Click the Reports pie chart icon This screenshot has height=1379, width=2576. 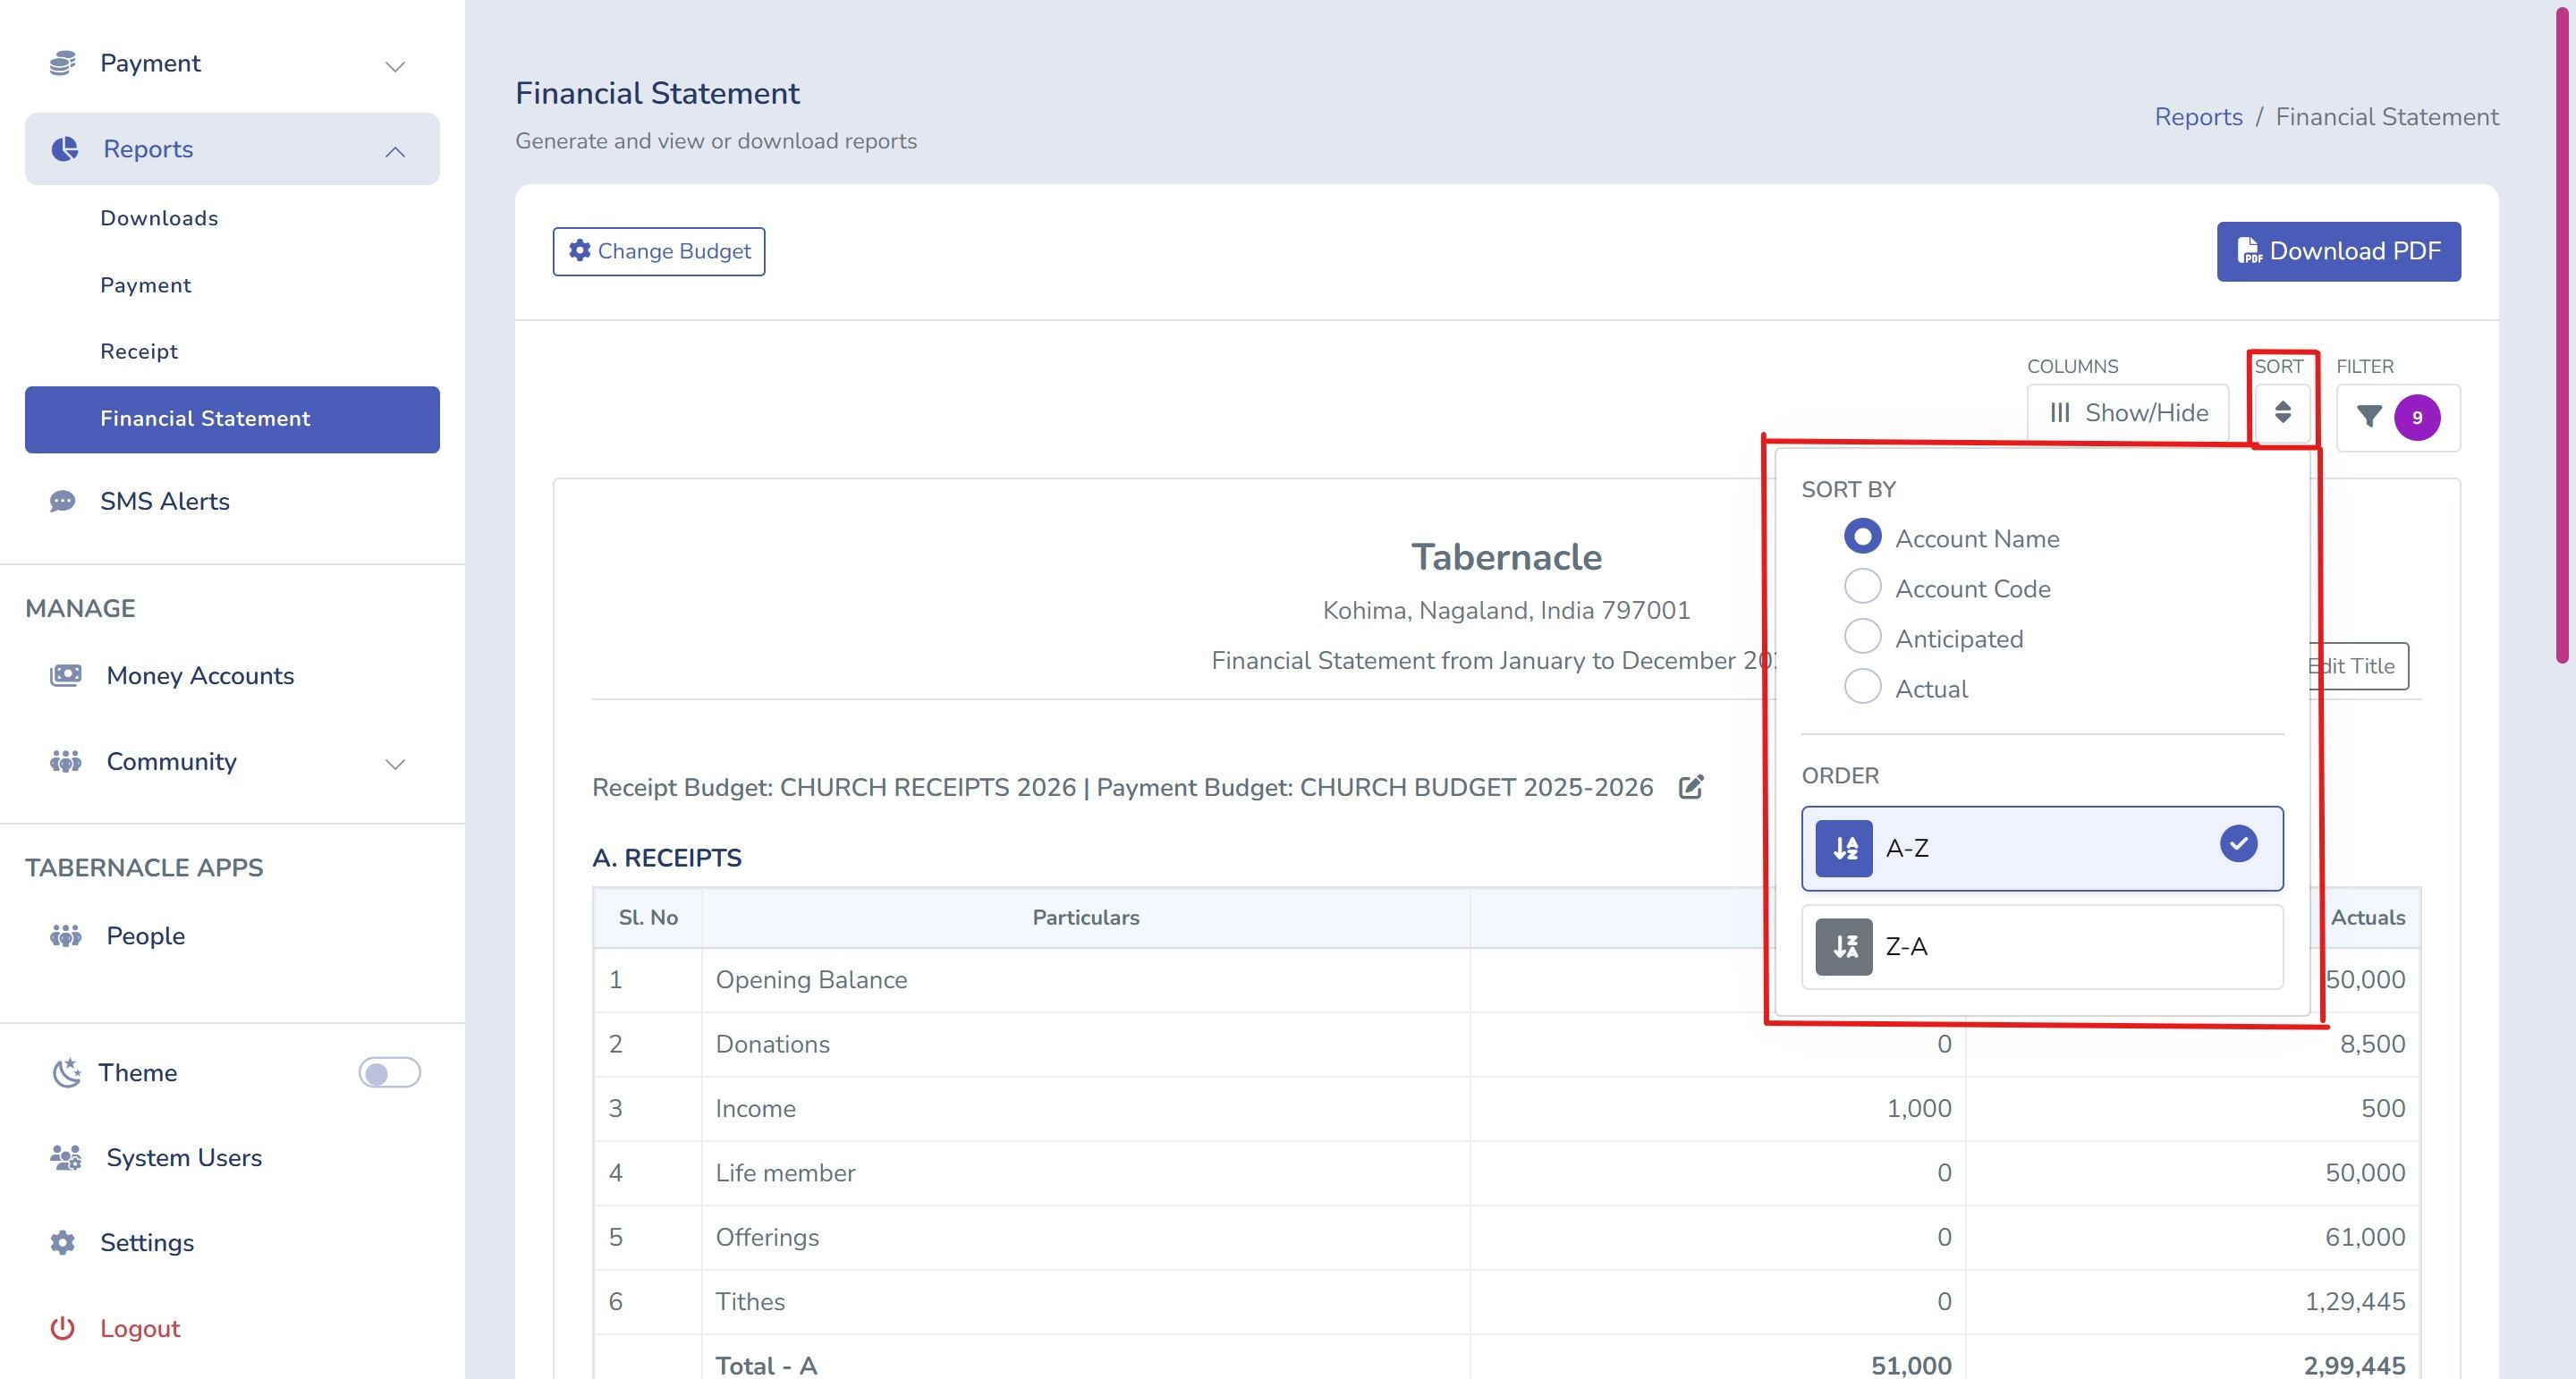click(65, 149)
